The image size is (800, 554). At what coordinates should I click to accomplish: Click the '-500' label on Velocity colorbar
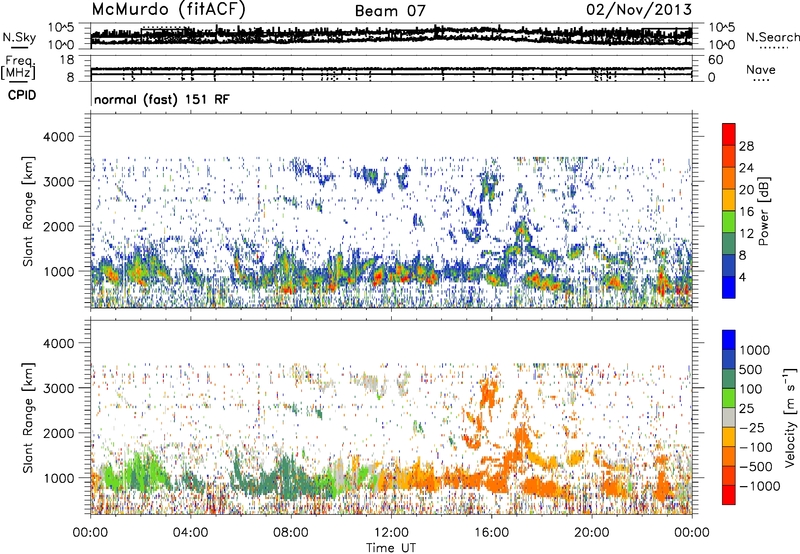tap(756, 466)
